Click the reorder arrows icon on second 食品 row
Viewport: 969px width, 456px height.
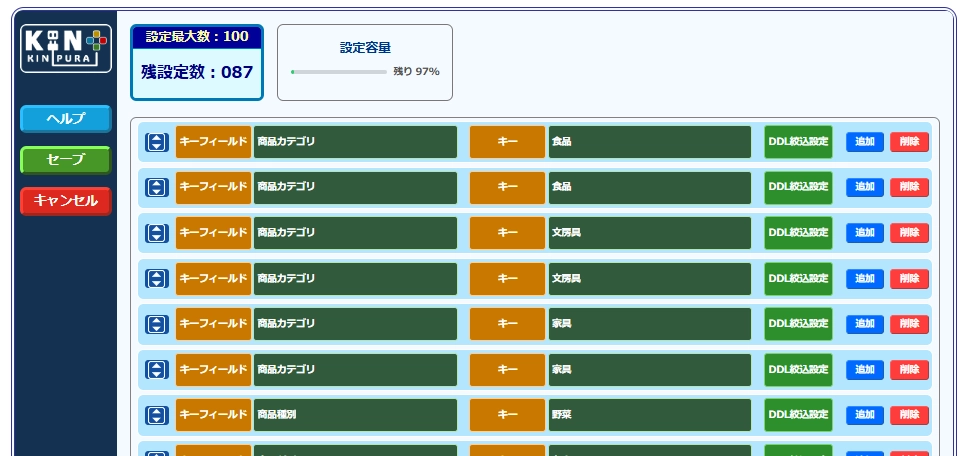point(157,187)
